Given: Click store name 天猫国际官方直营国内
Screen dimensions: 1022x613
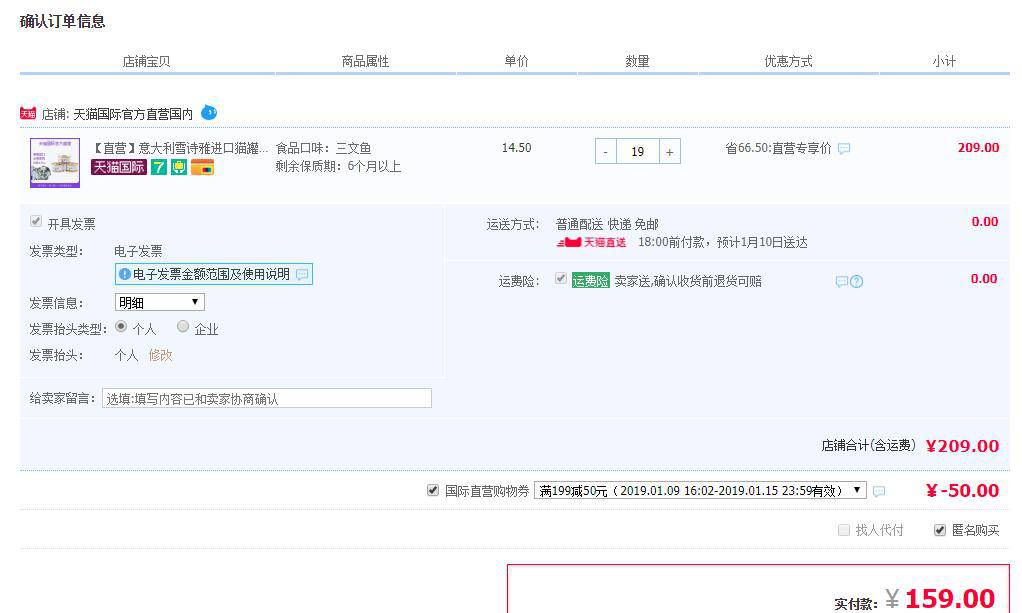Looking at the screenshot, I should pos(133,114).
